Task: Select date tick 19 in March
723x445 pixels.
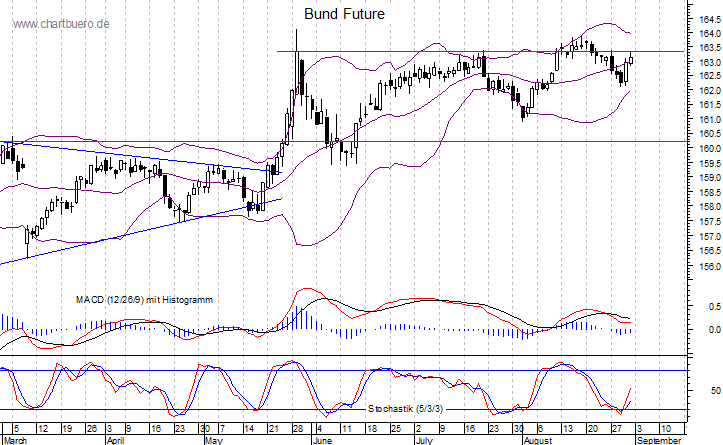Action: coord(67,429)
